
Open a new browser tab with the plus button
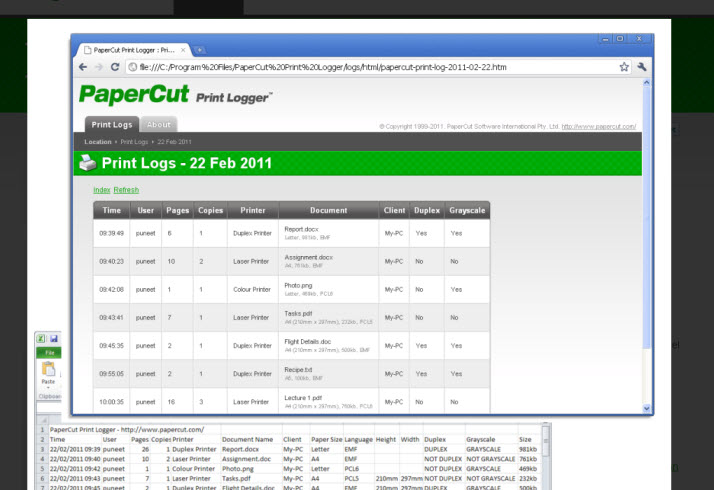click(x=199, y=50)
